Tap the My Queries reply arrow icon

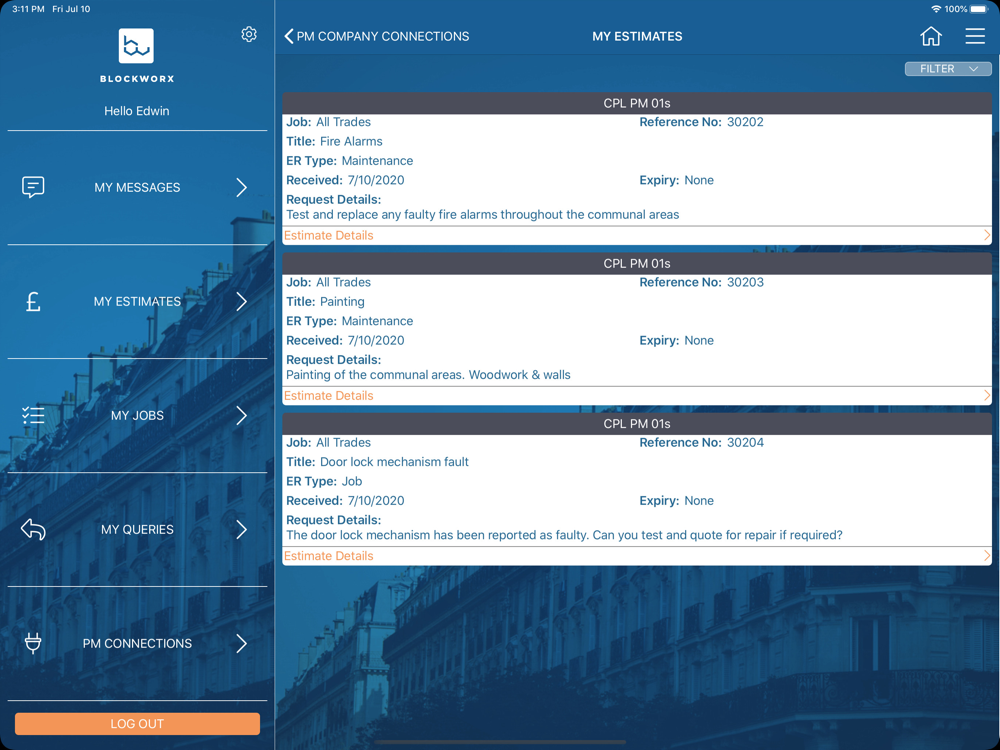pyautogui.click(x=33, y=529)
